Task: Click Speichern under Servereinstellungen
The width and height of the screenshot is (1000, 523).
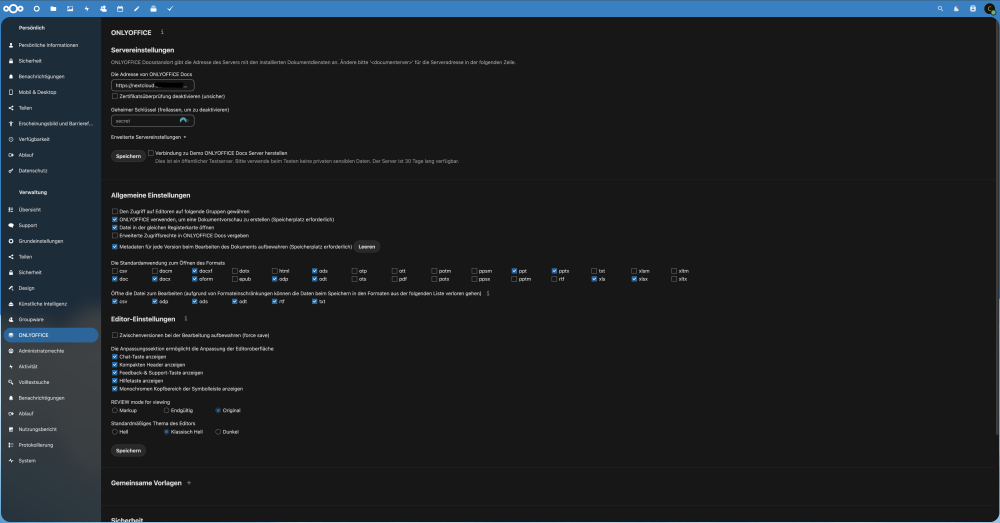Action: 128,156
